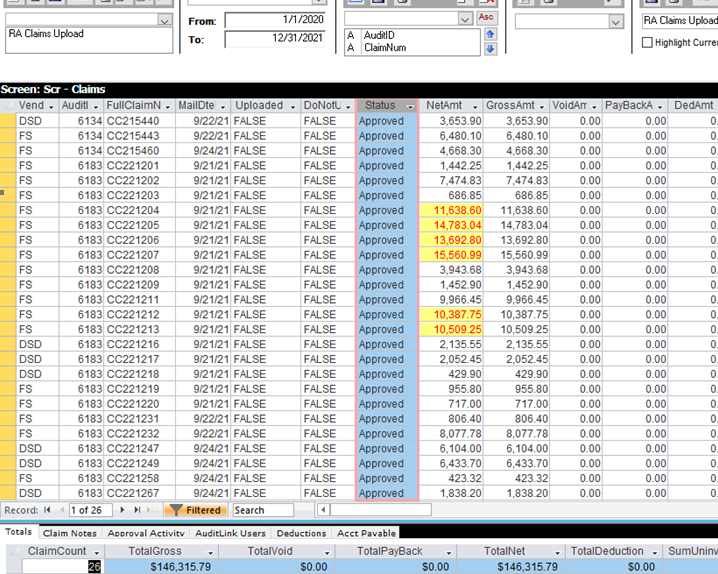Move sort field down with blue down arrow
The height and width of the screenshot is (574, 718).
coord(490,48)
